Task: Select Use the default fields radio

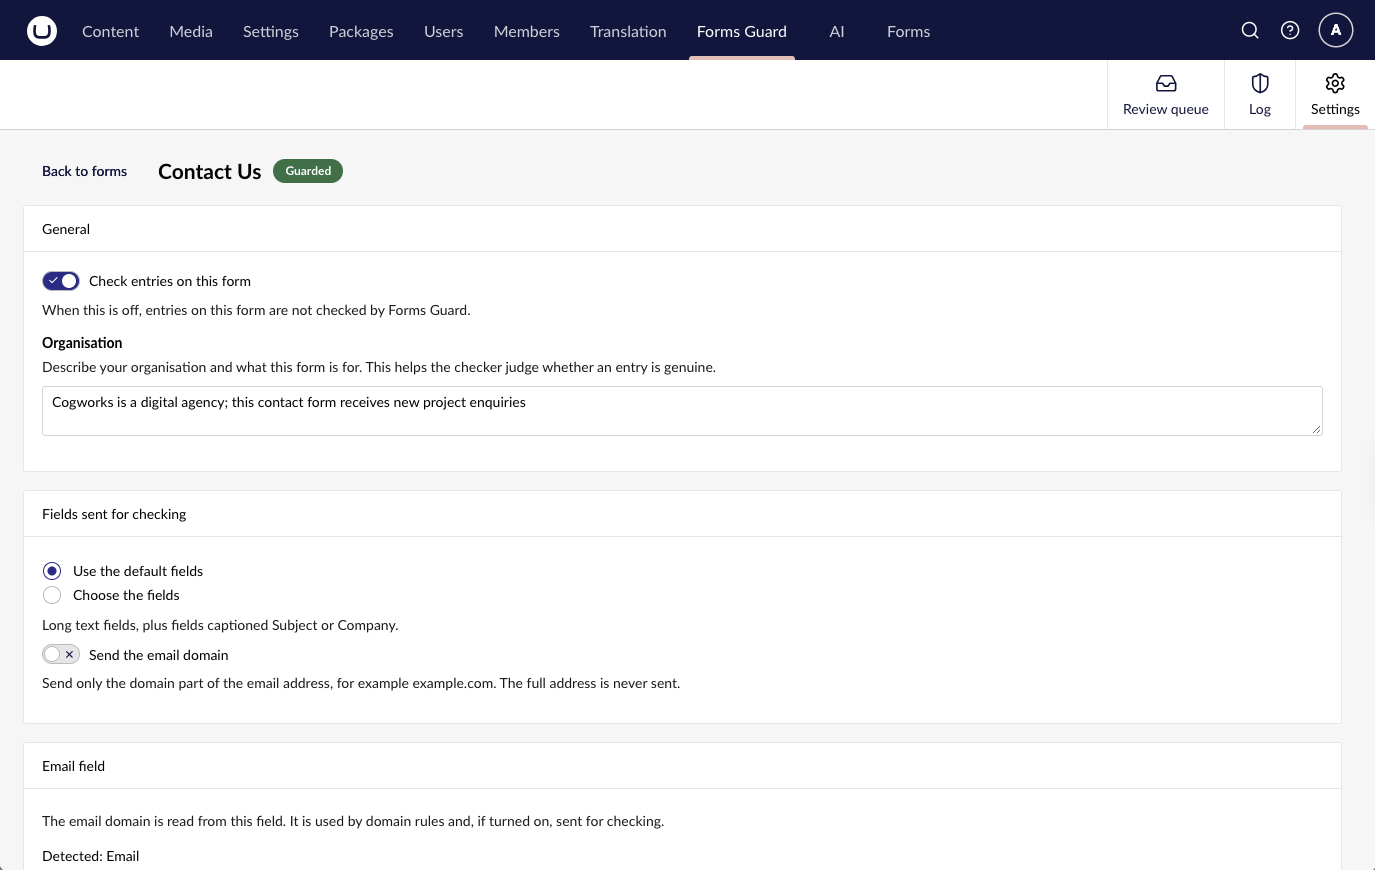Action: coord(52,571)
